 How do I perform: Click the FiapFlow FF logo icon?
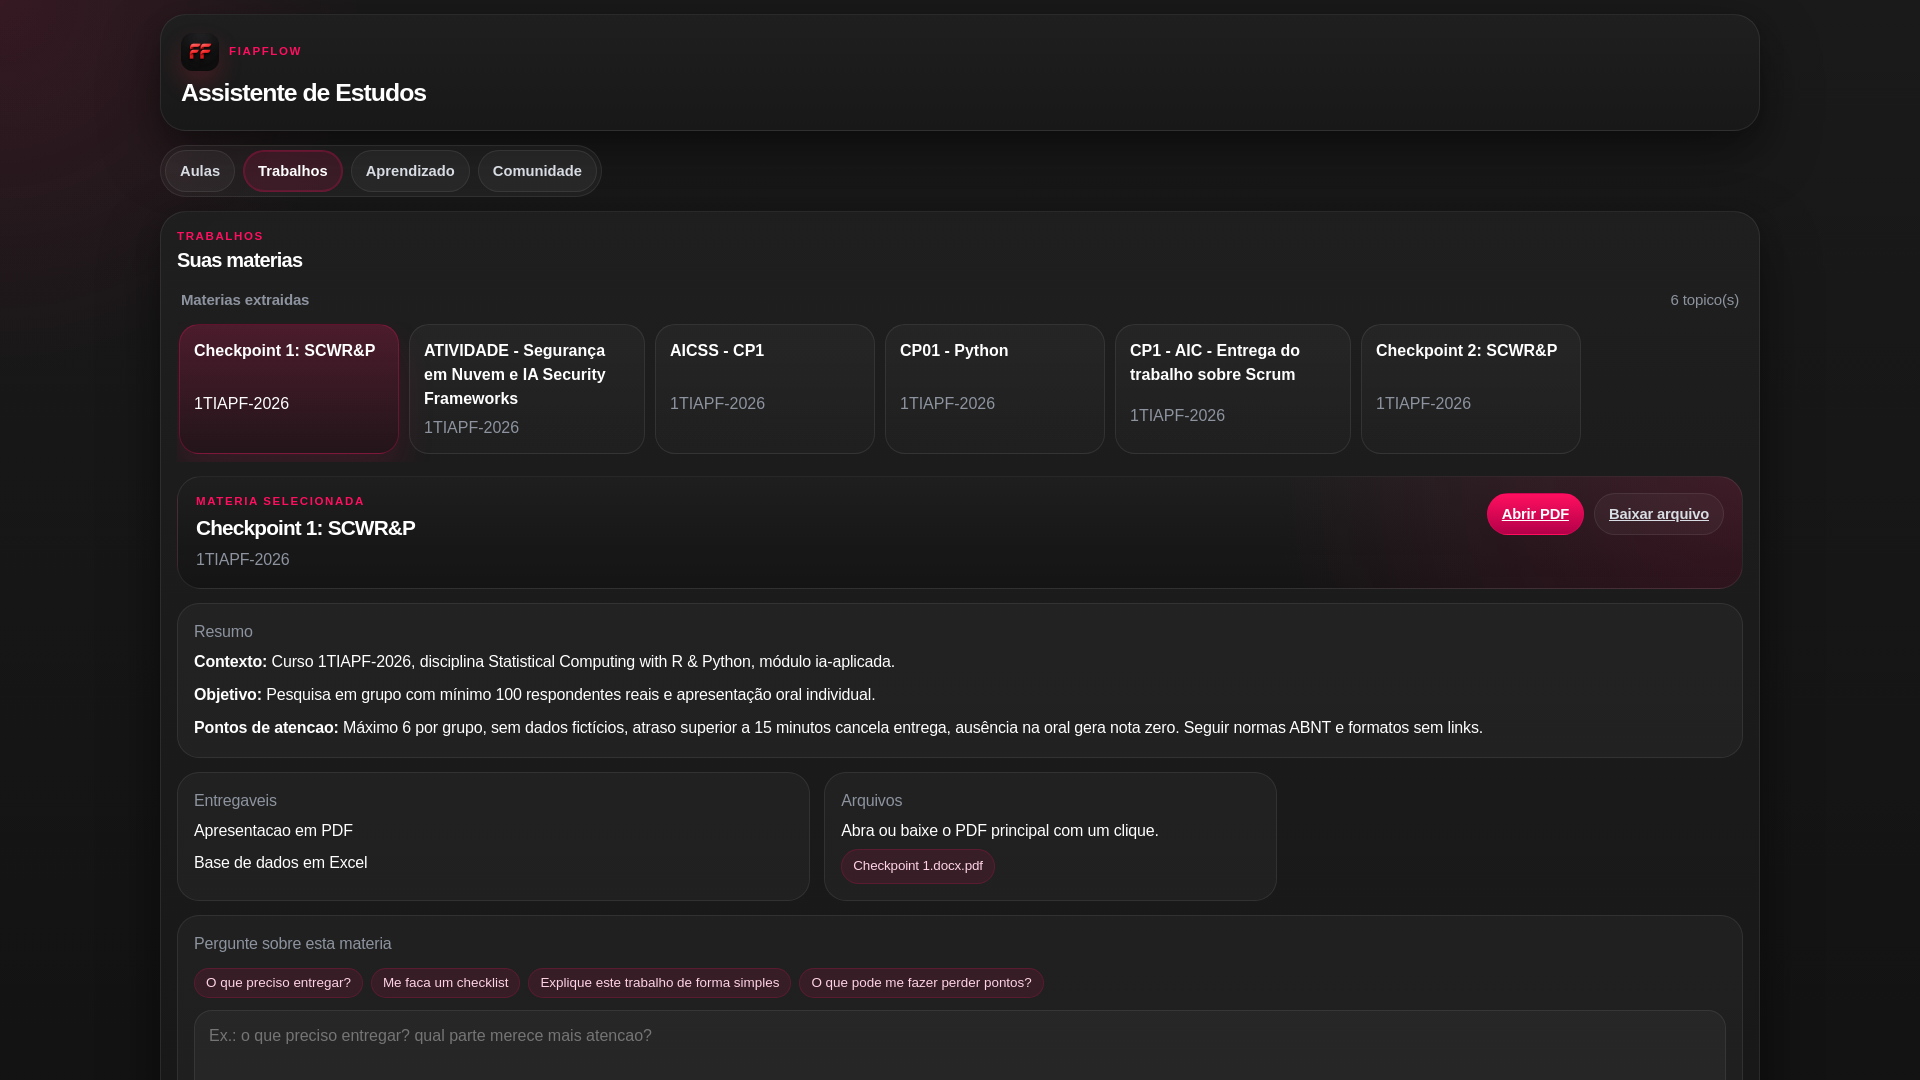click(x=200, y=52)
